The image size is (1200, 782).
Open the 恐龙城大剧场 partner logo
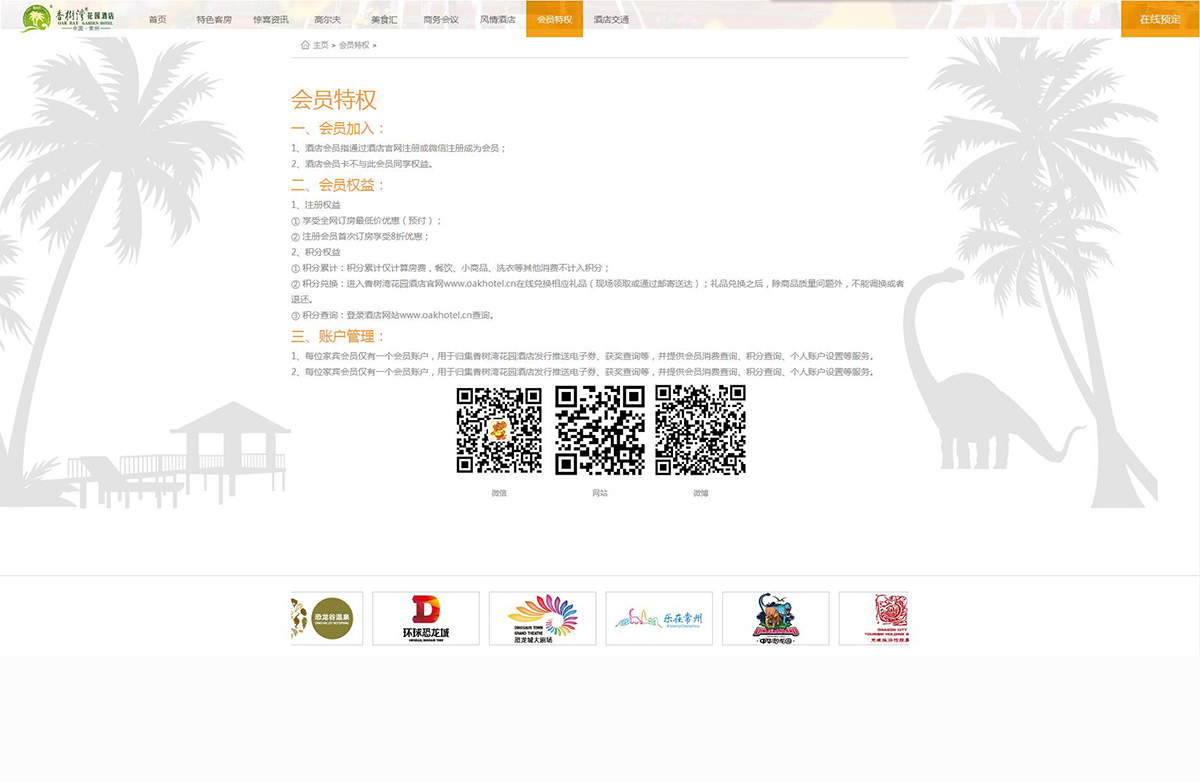pos(543,618)
